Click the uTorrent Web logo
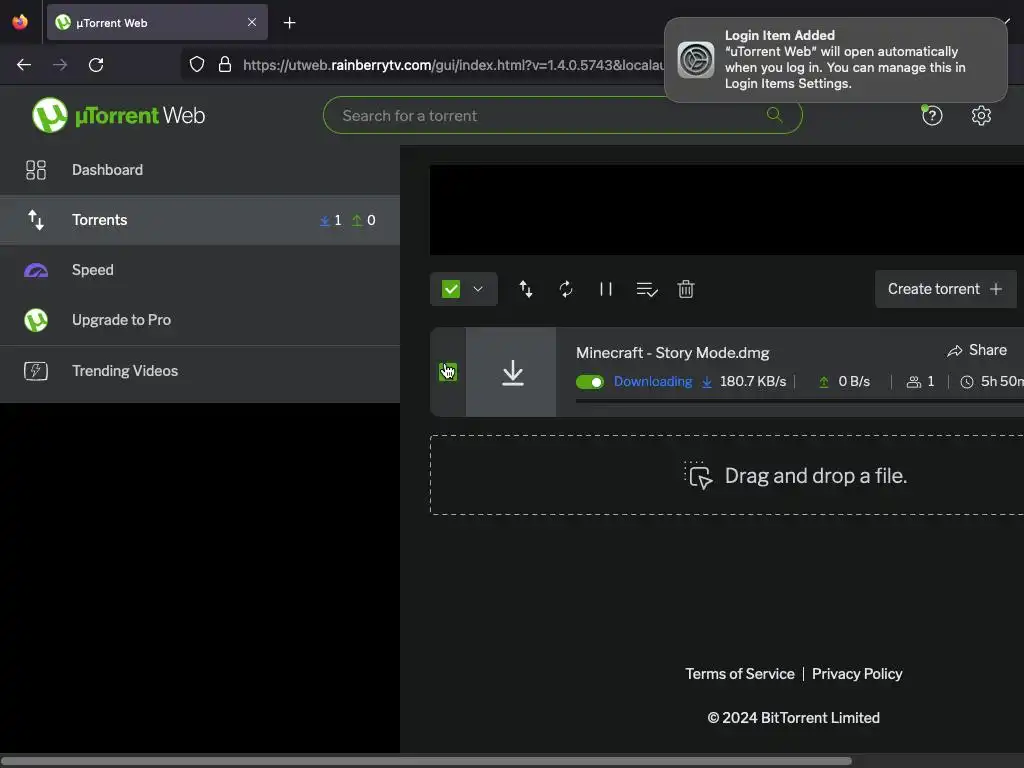Viewport: 1024px width, 768px height. (118, 116)
